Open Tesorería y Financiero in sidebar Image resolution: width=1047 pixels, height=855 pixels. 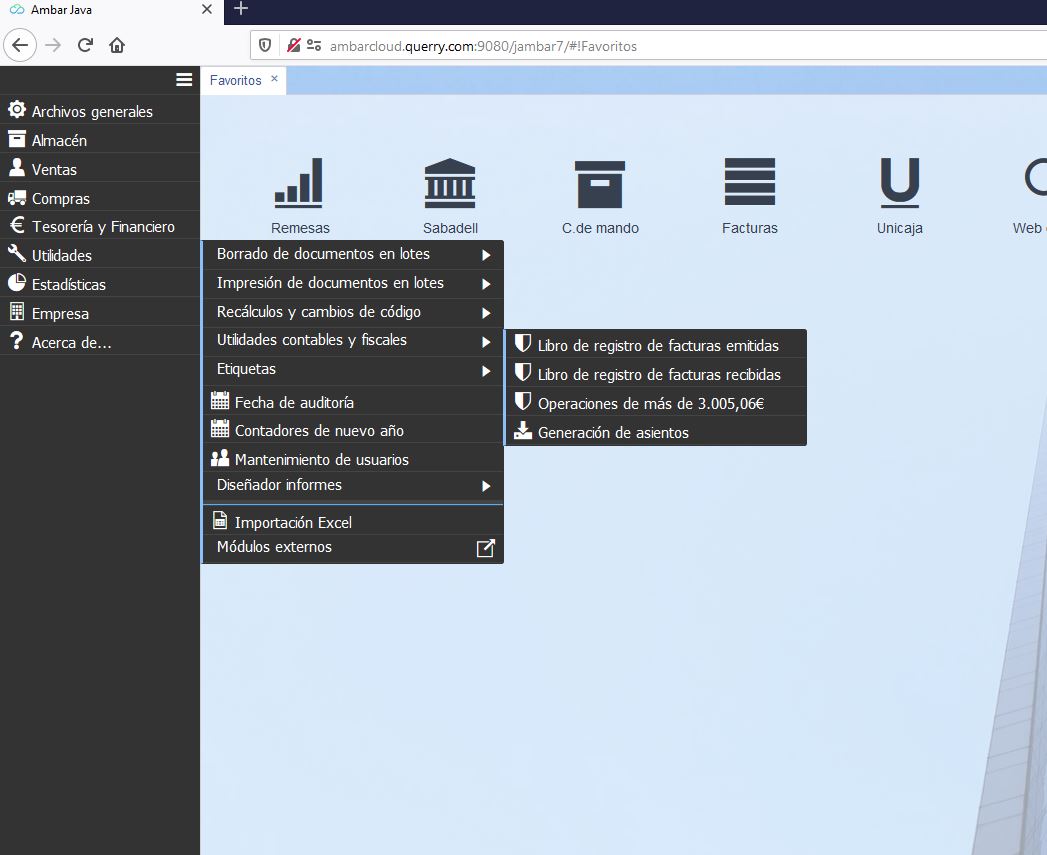tap(102, 227)
